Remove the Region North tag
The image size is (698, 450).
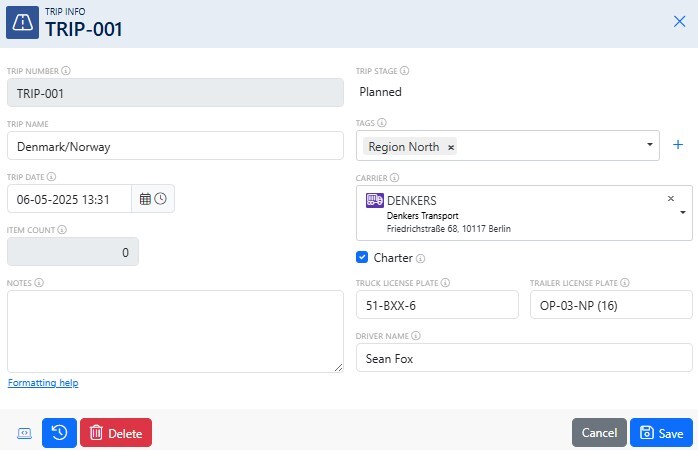click(451, 147)
